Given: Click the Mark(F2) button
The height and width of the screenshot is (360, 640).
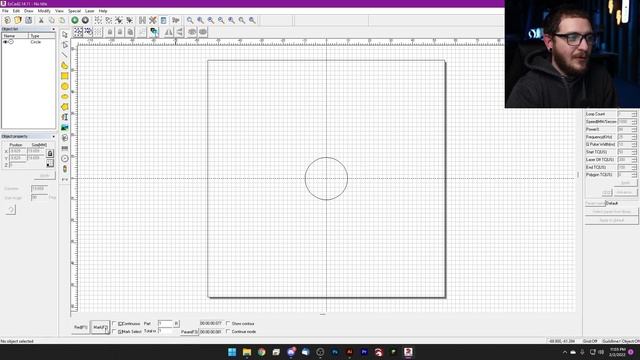Looking at the screenshot, I should (x=100, y=327).
